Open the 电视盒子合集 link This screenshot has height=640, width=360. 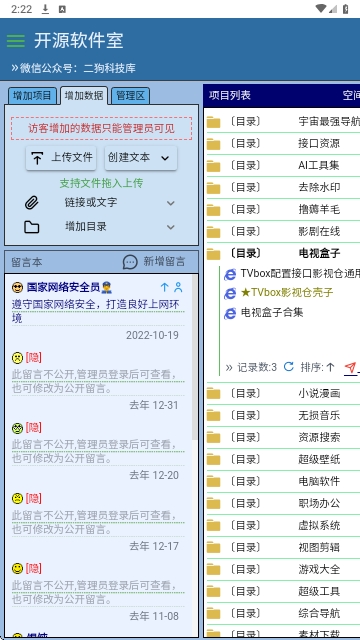[272, 313]
